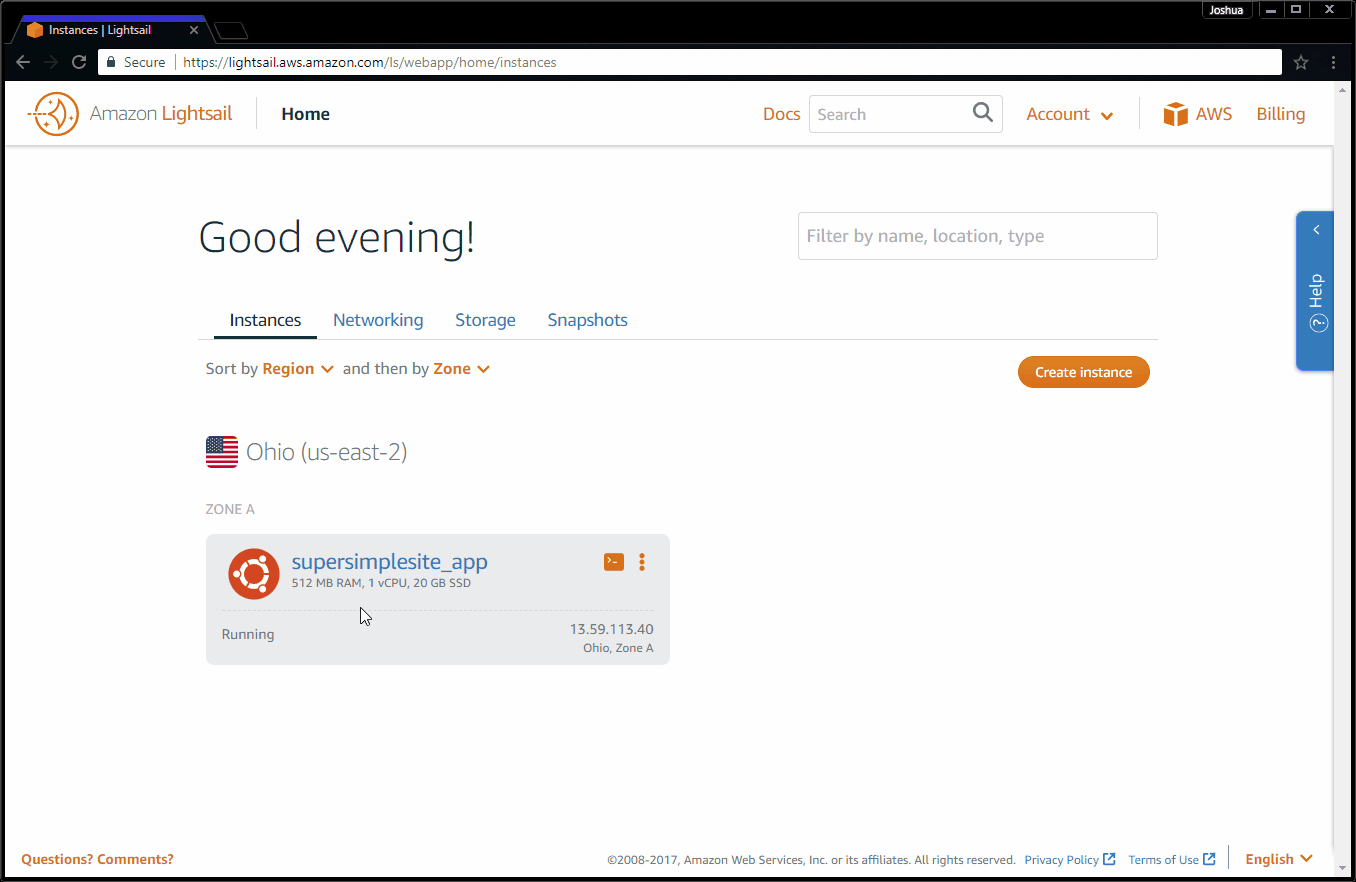The image size is (1356, 882).
Task: Open the English language dropdown
Action: pos(1278,859)
